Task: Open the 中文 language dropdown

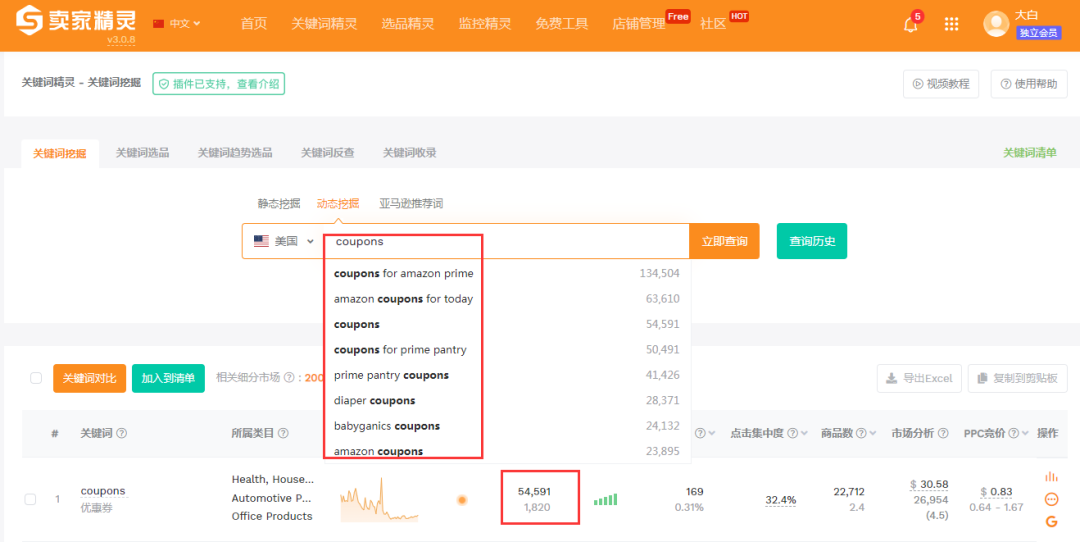Action: coord(177,23)
